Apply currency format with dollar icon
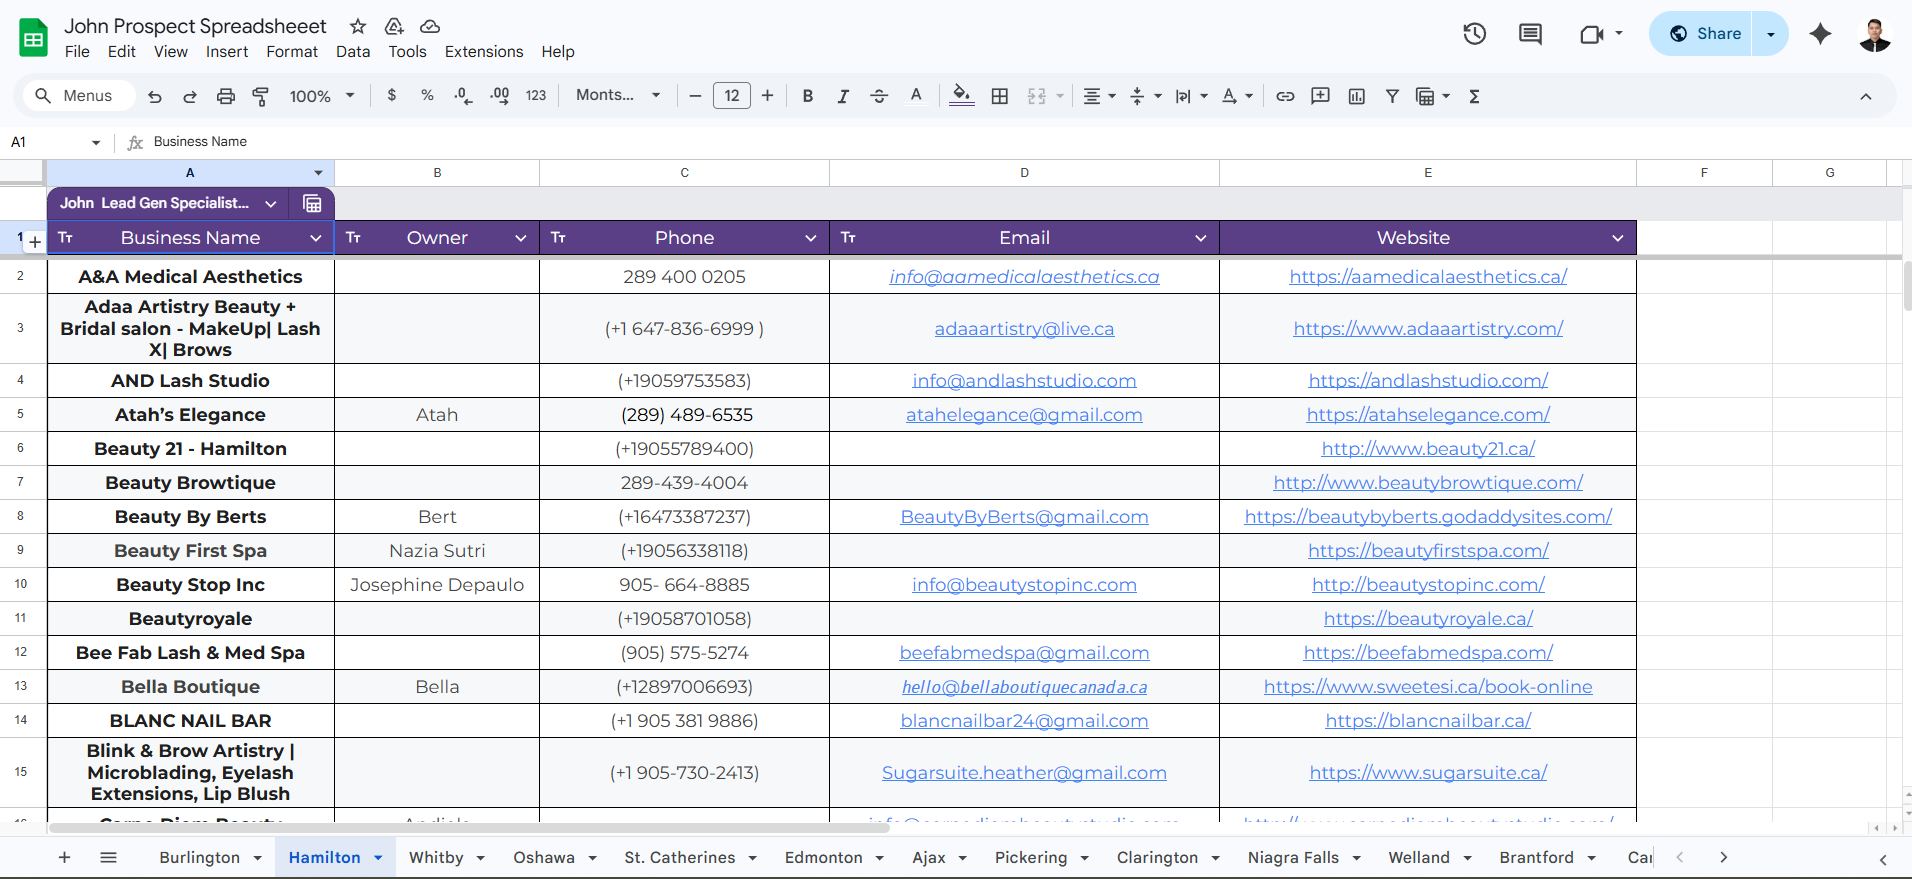1912x879 pixels. 392,95
